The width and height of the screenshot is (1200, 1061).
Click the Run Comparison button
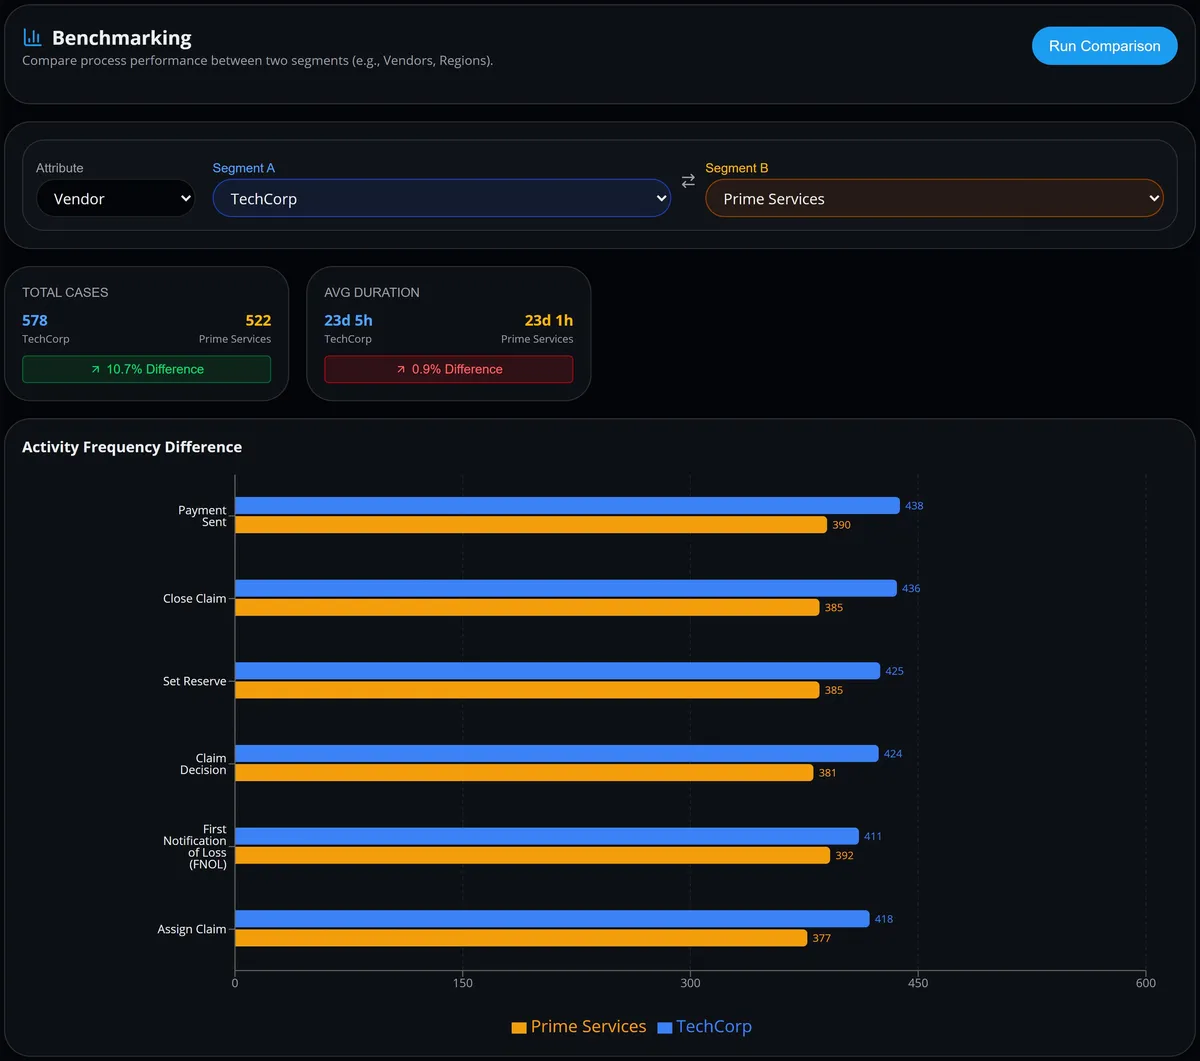click(1105, 46)
